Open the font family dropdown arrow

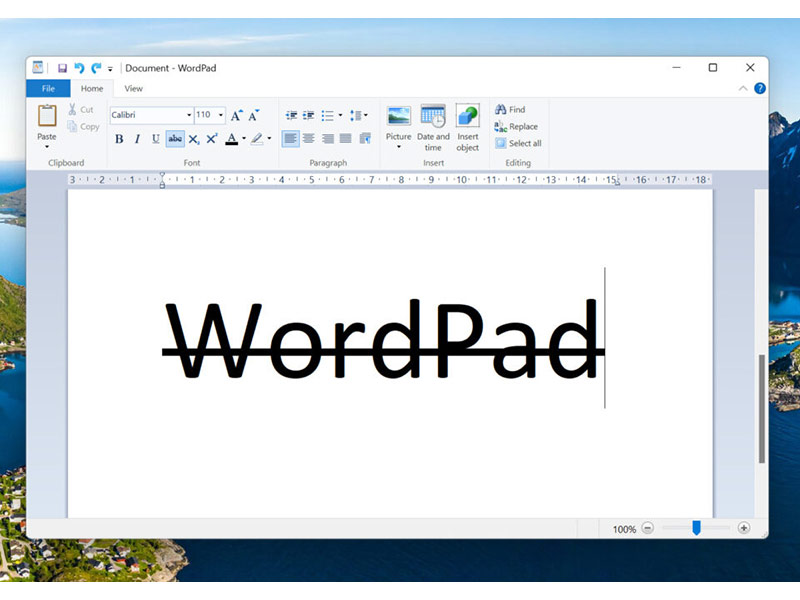pyautogui.click(x=189, y=115)
